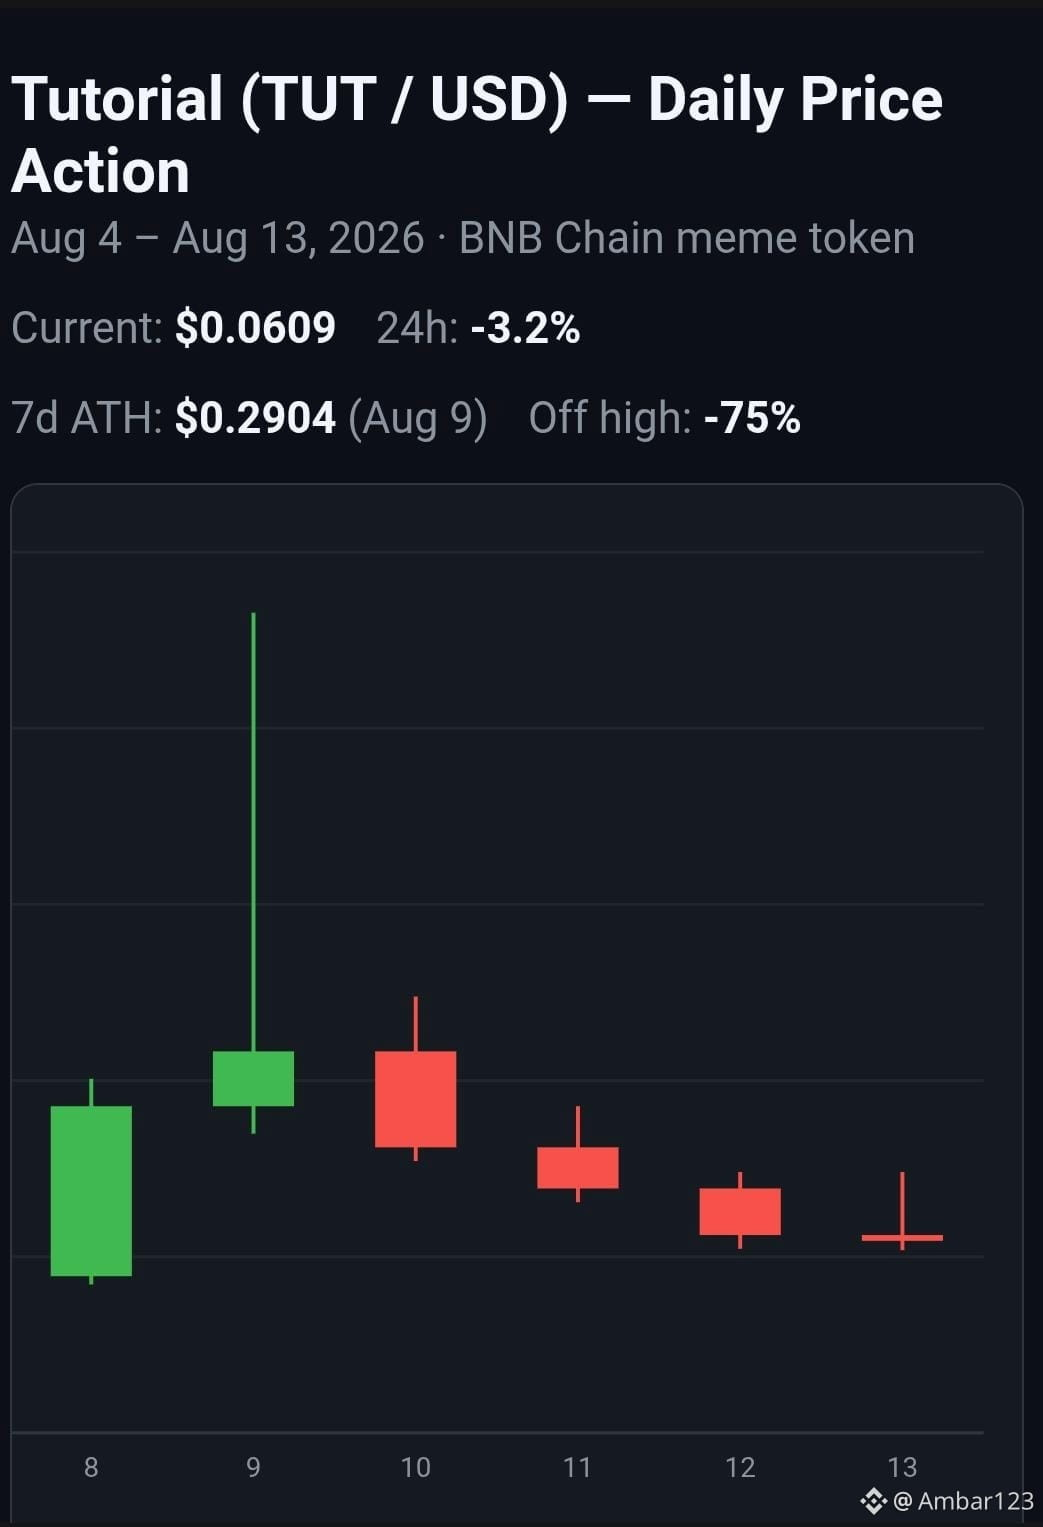The height and width of the screenshot is (1527, 1043).
Task: Click the x-axis label 12
Action: tap(739, 1467)
